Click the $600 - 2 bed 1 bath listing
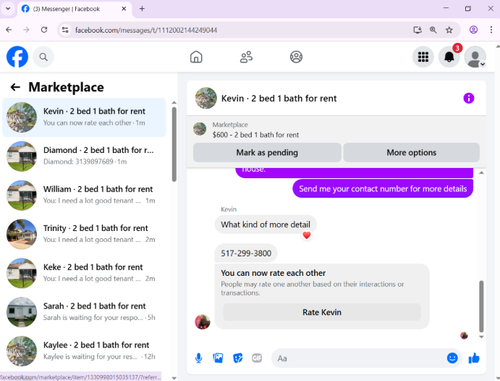This screenshot has height=381, width=500. click(x=256, y=135)
